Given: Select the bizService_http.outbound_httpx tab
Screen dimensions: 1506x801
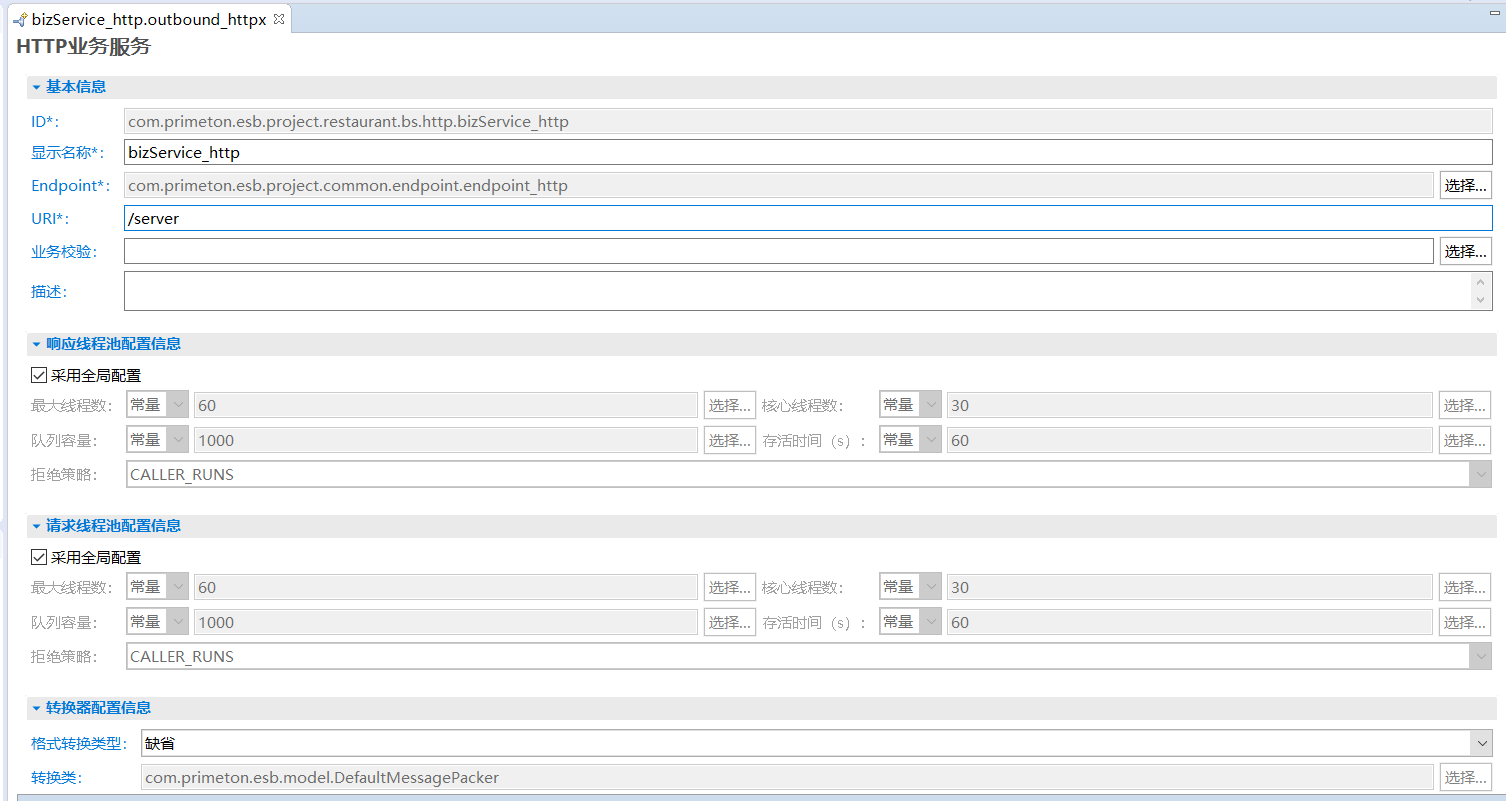Looking at the screenshot, I should tap(148, 19).
